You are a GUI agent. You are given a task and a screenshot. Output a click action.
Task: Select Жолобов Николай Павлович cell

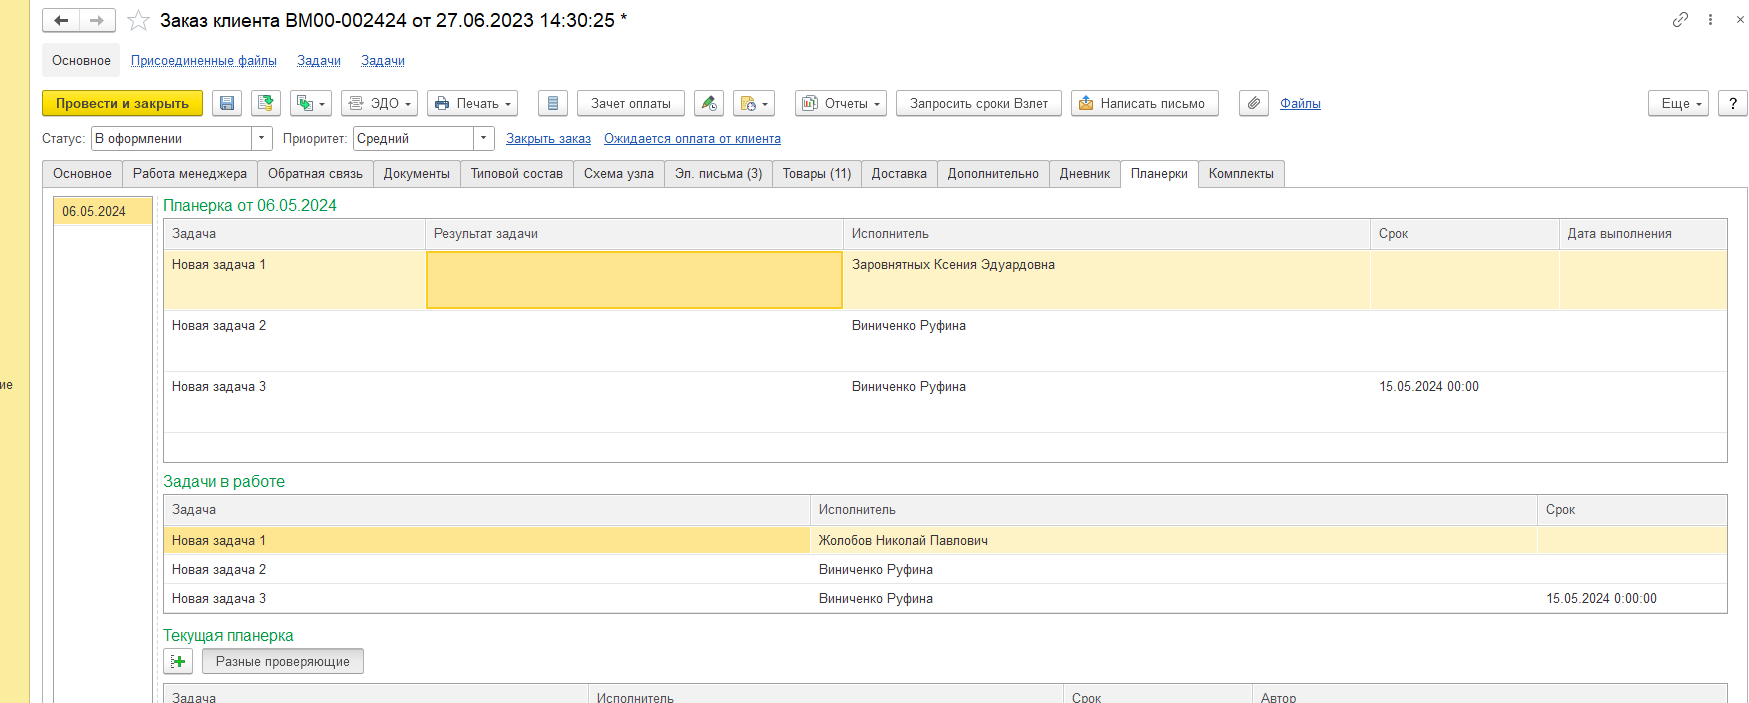coord(1173,541)
